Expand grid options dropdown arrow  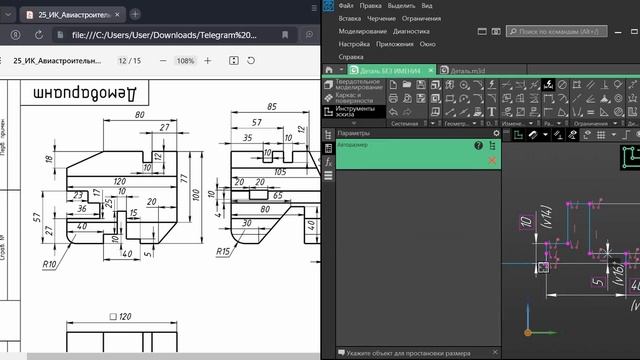pyautogui.click(x=613, y=135)
